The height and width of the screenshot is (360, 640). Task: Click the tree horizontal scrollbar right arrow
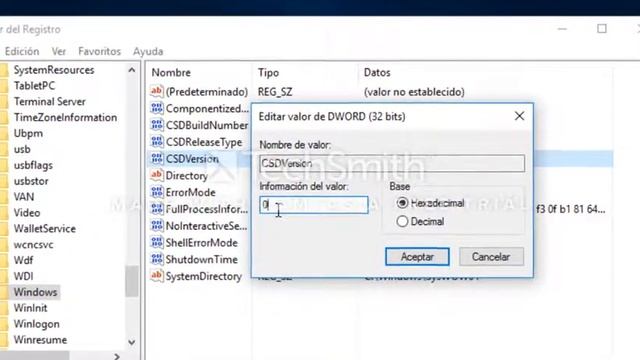click(x=117, y=356)
